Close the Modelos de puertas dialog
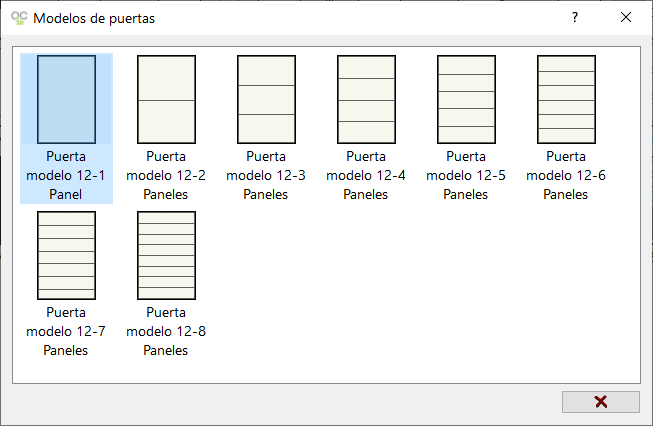Image resolution: width=653 pixels, height=426 pixels. [x=626, y=17]
